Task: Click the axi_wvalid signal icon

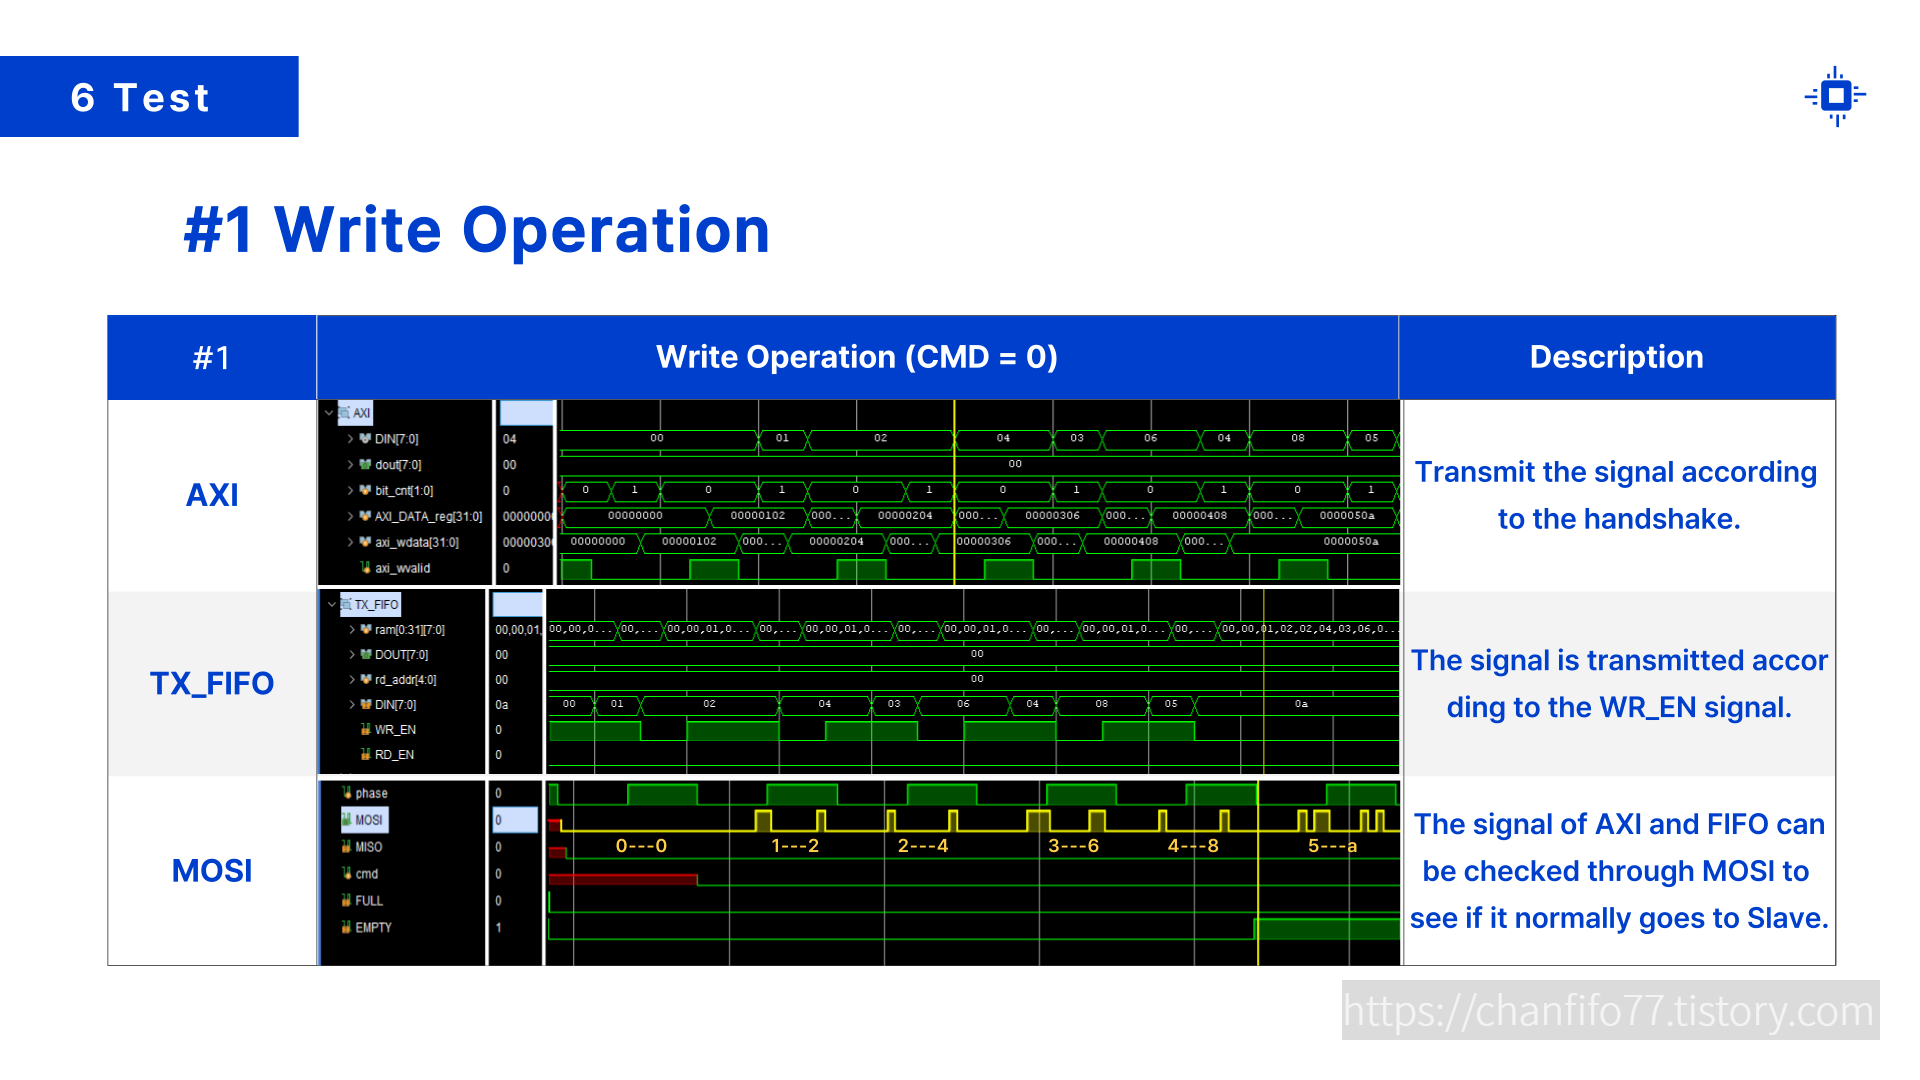Action: click(x=366, y=568)
